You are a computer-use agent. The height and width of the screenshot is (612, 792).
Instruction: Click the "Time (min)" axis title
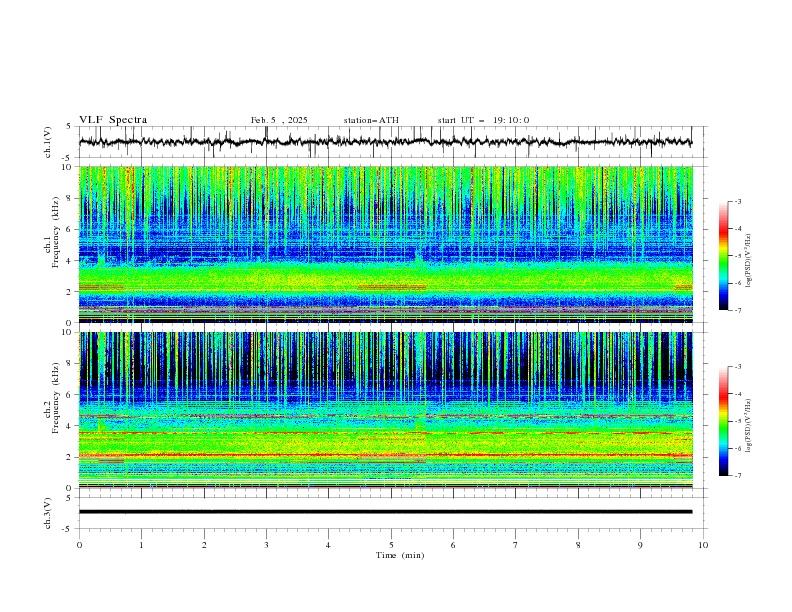400,555
